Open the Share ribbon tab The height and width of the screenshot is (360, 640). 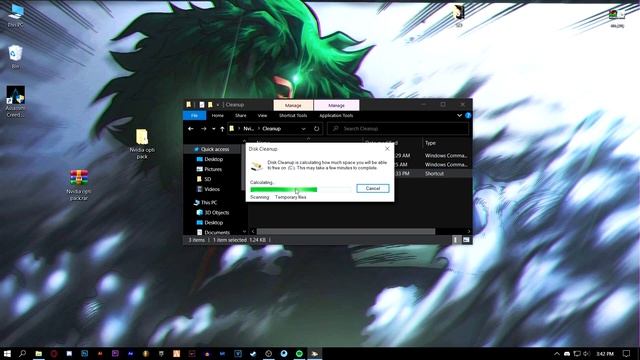pyautogui.click(x=240, y=116)
